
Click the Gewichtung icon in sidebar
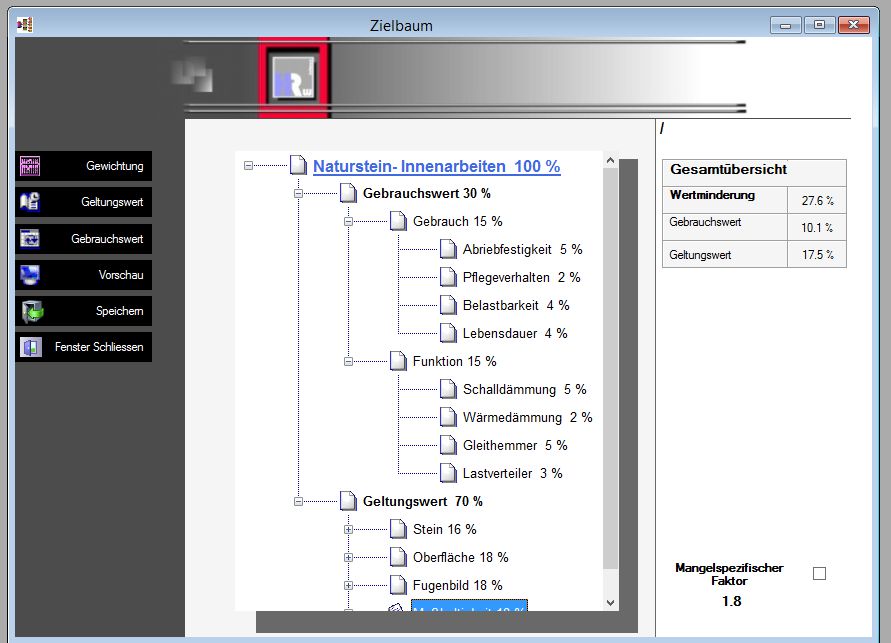30,166
